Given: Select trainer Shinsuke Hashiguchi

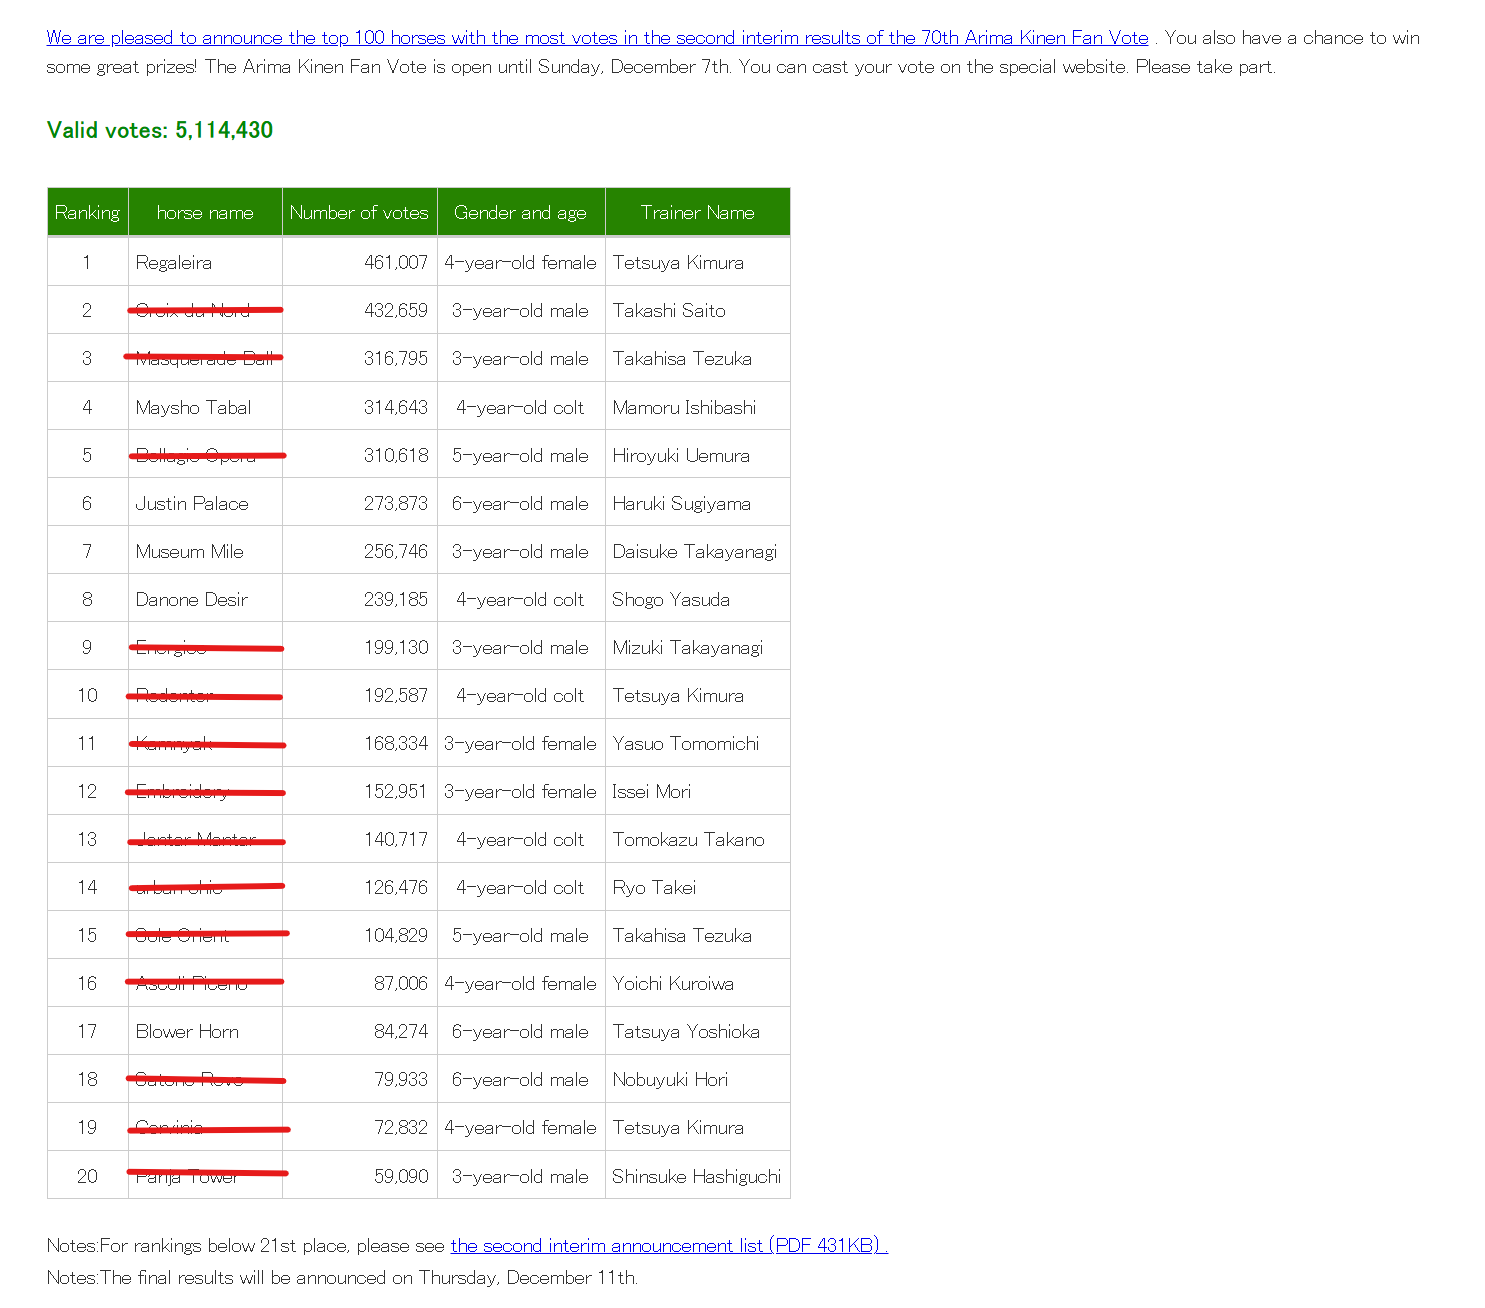Looking at the screenshot, I should point(697,1176).
